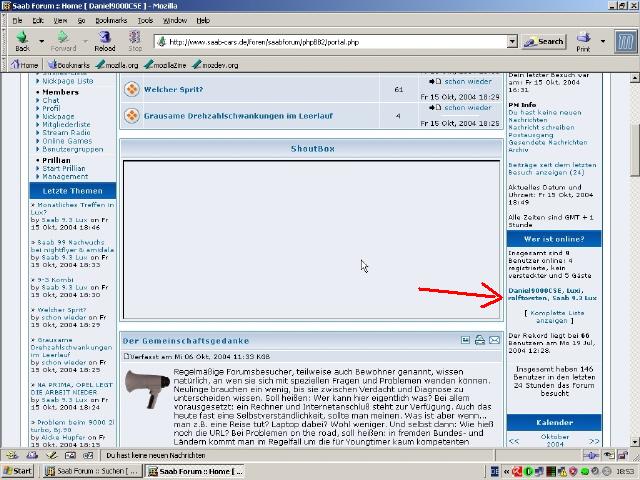Collapse the personal toolbar using its grippy

(4, 64)
